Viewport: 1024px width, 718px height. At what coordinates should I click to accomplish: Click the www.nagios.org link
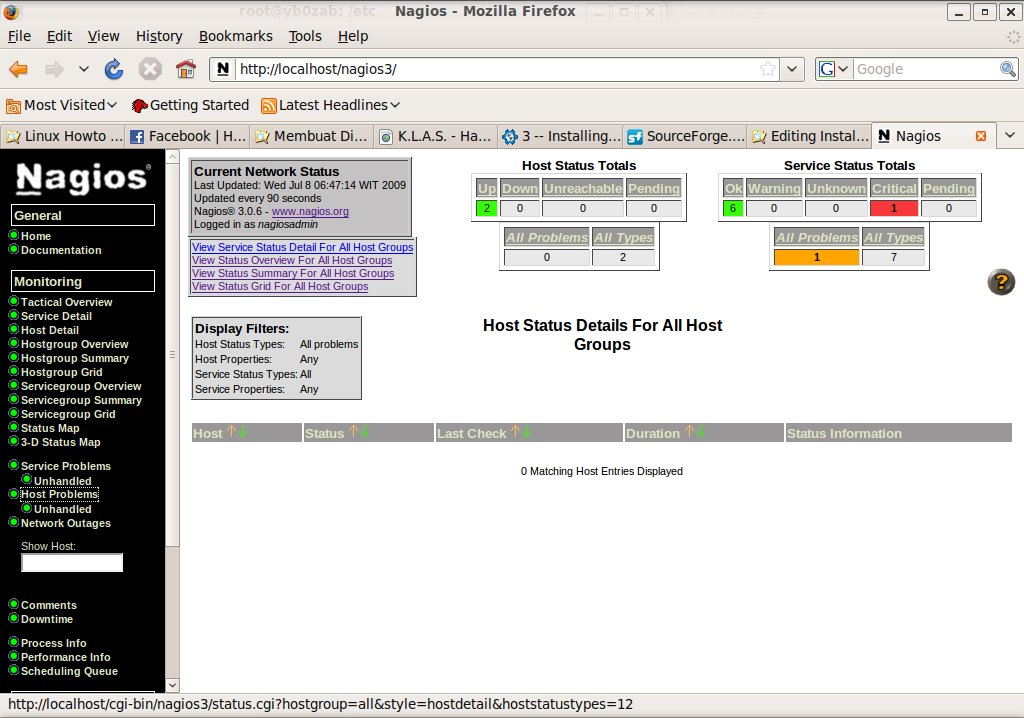(x=310, y=211)
